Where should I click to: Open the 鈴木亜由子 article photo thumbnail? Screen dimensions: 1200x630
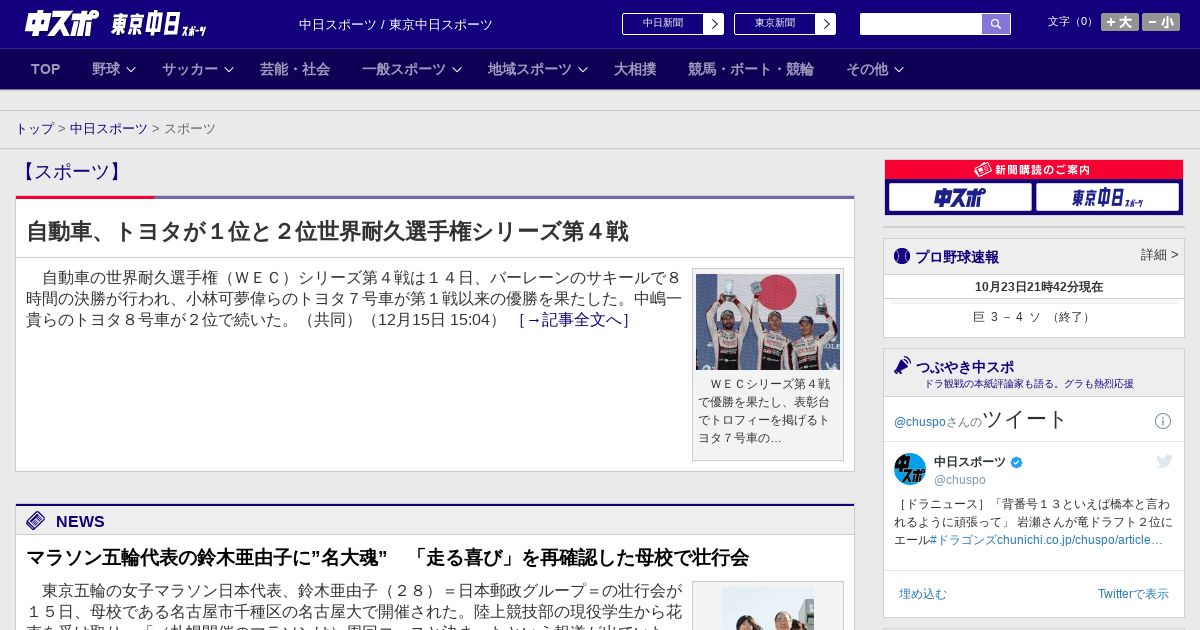(x=768, y=608)
